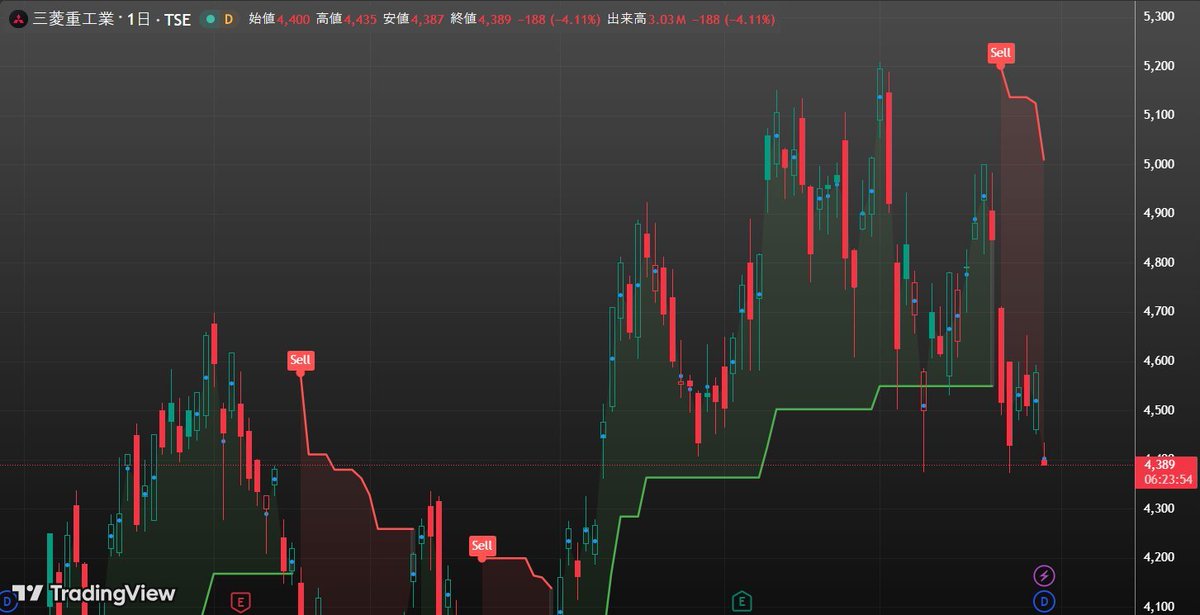Click the 出来高 3.03M volume value
Image resolution: width=1200 pixels, height=615 pixels.
pyautogui.click(x=646, y=19)
